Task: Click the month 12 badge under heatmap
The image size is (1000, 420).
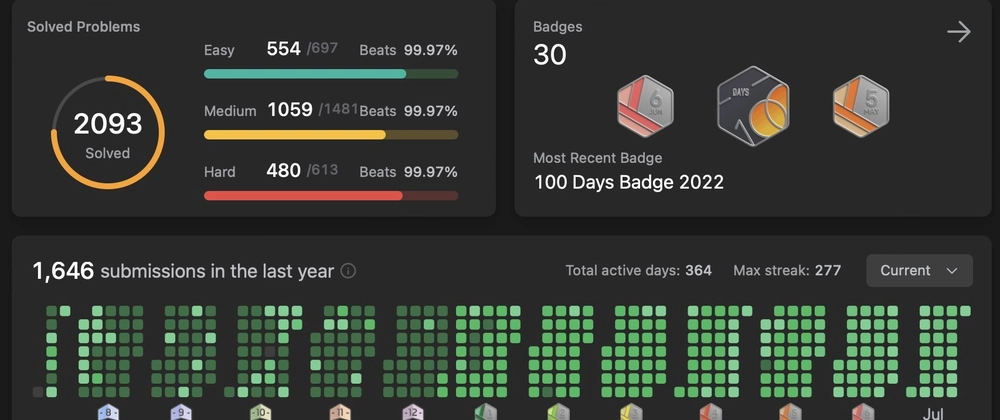Action: click(413, 412)
